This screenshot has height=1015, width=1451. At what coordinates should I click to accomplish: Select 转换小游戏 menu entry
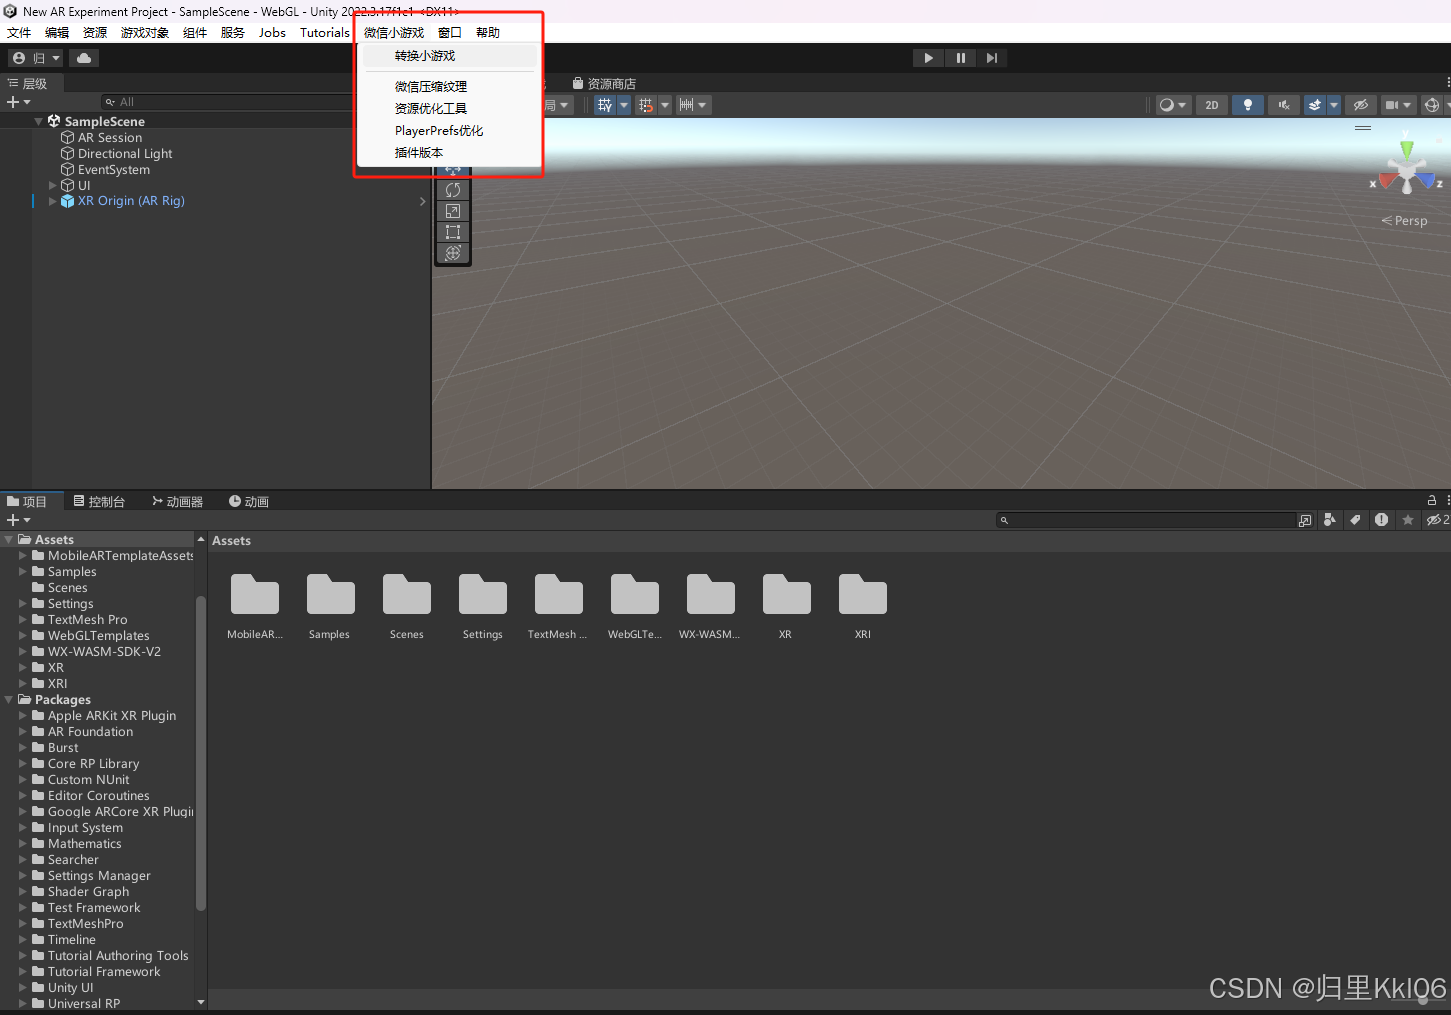click(449, 56)
